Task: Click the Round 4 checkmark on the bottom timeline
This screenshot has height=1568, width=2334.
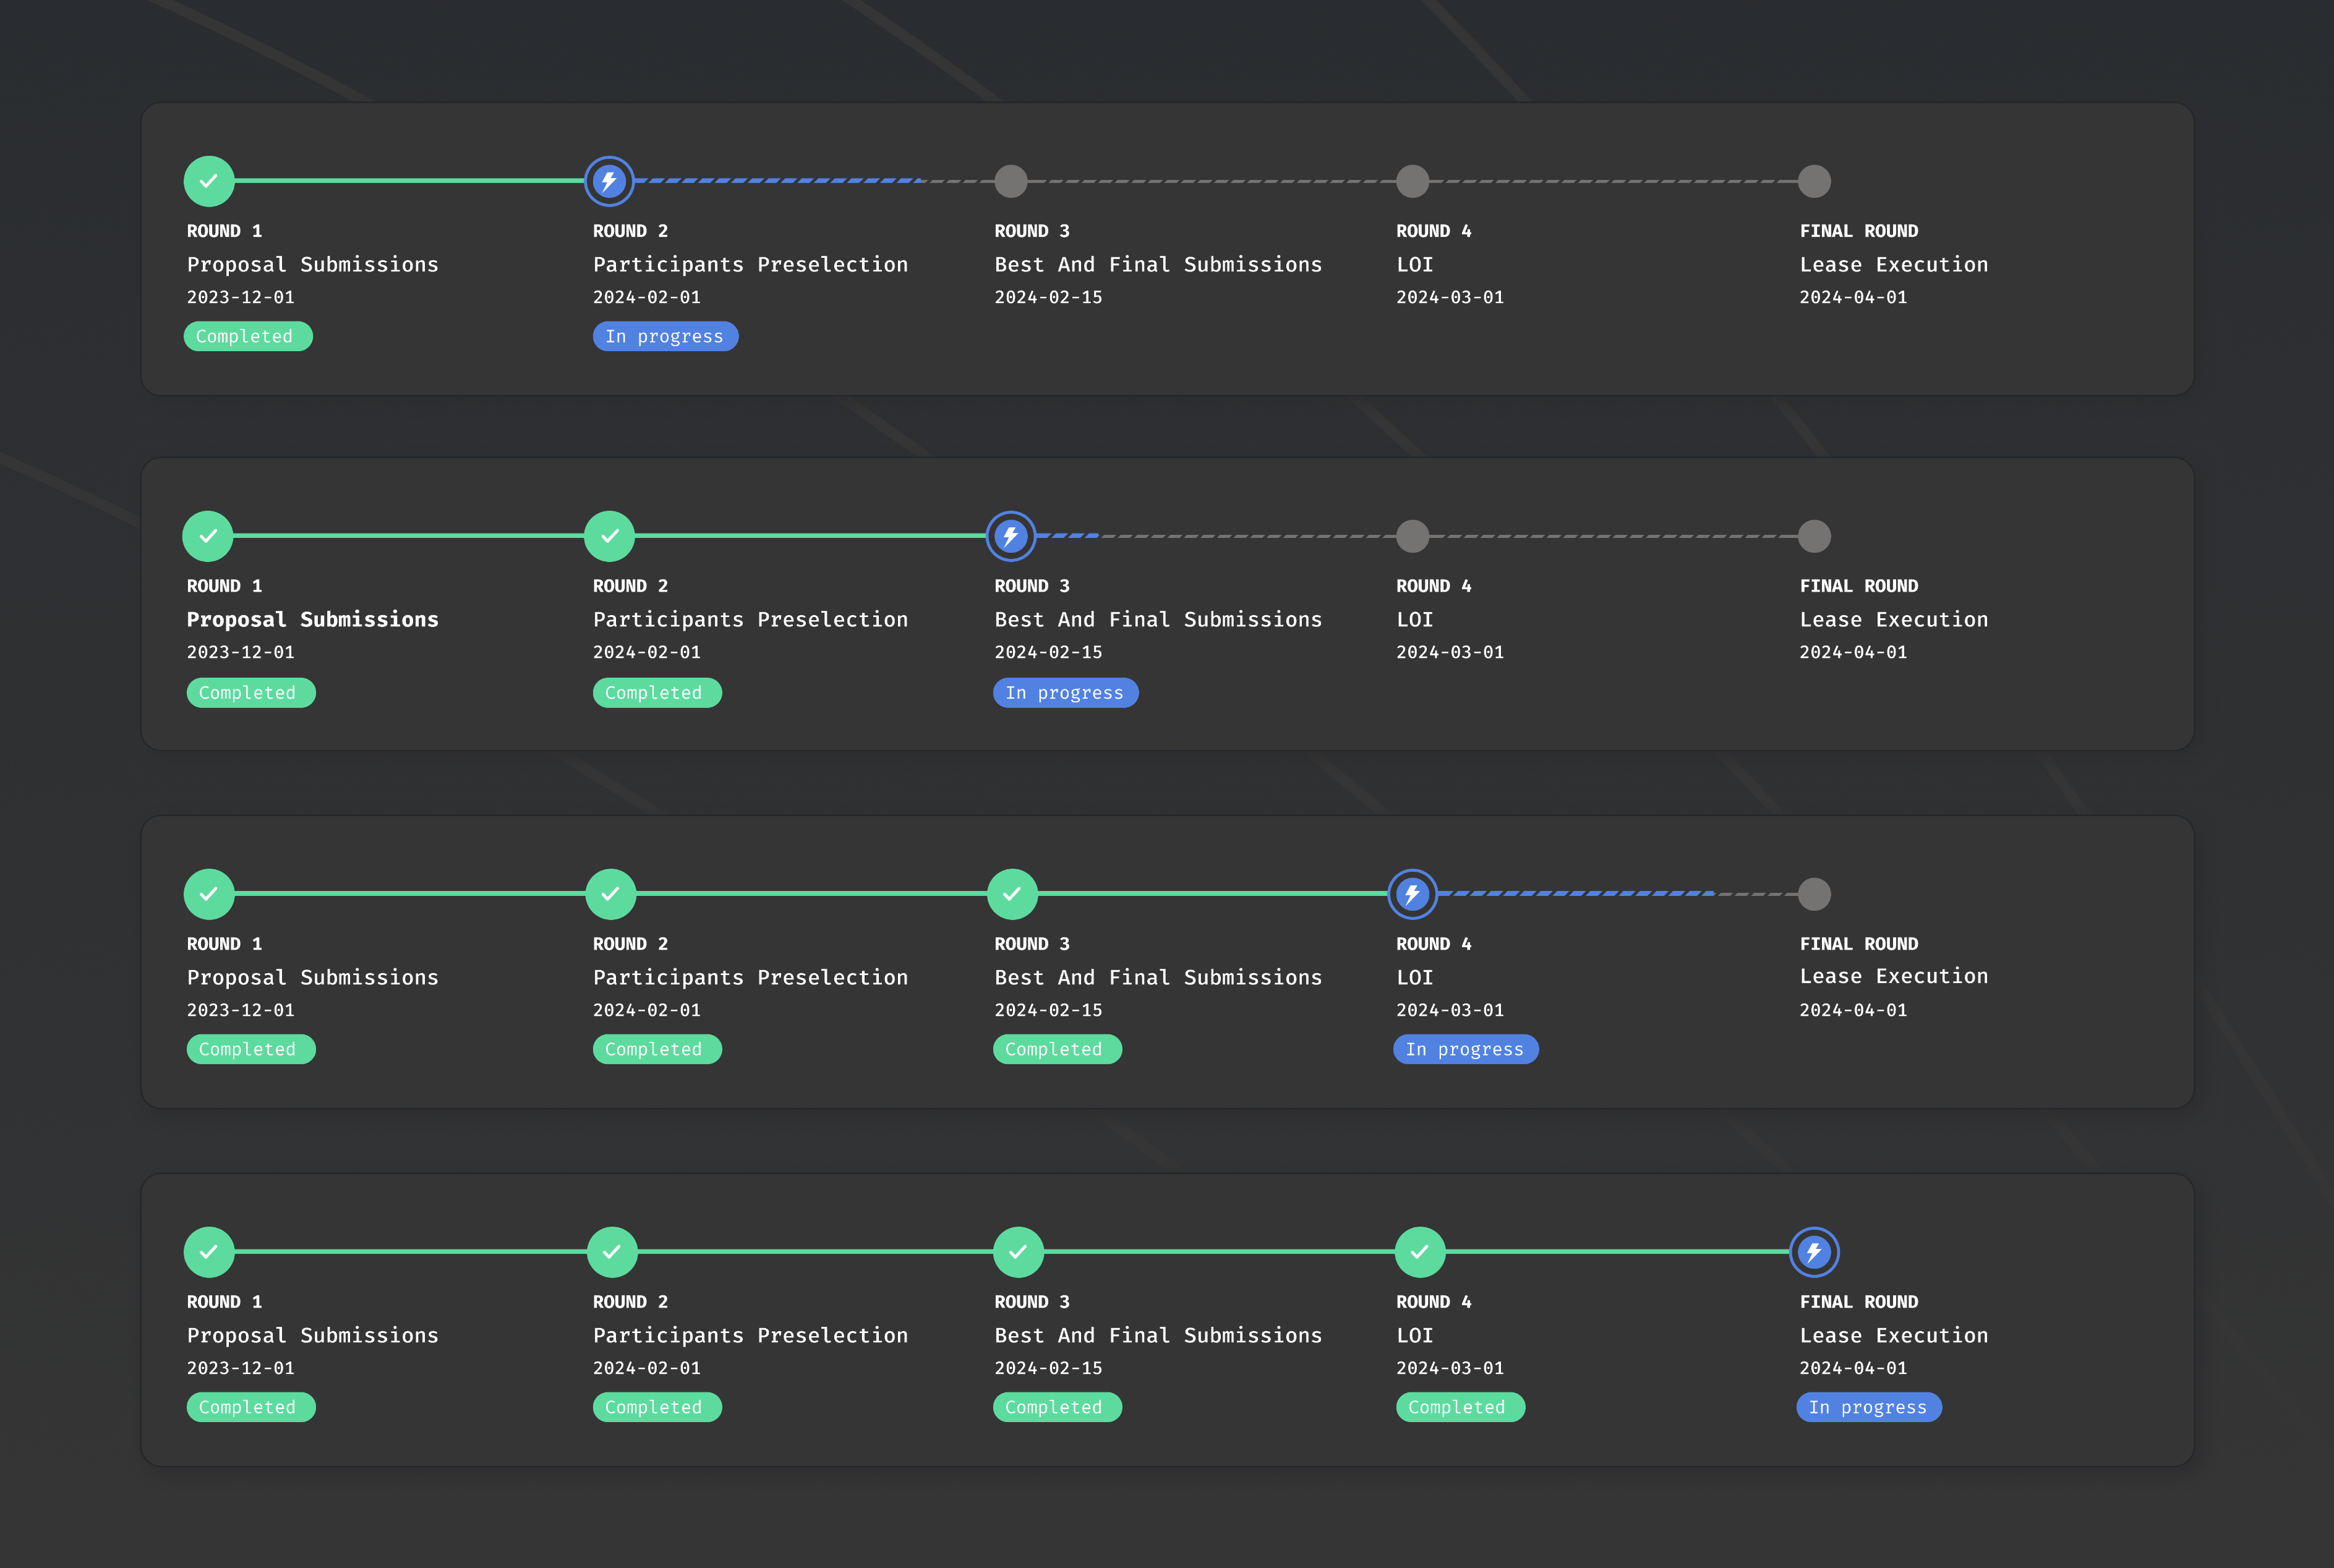Action: tap(1420, 1252)
